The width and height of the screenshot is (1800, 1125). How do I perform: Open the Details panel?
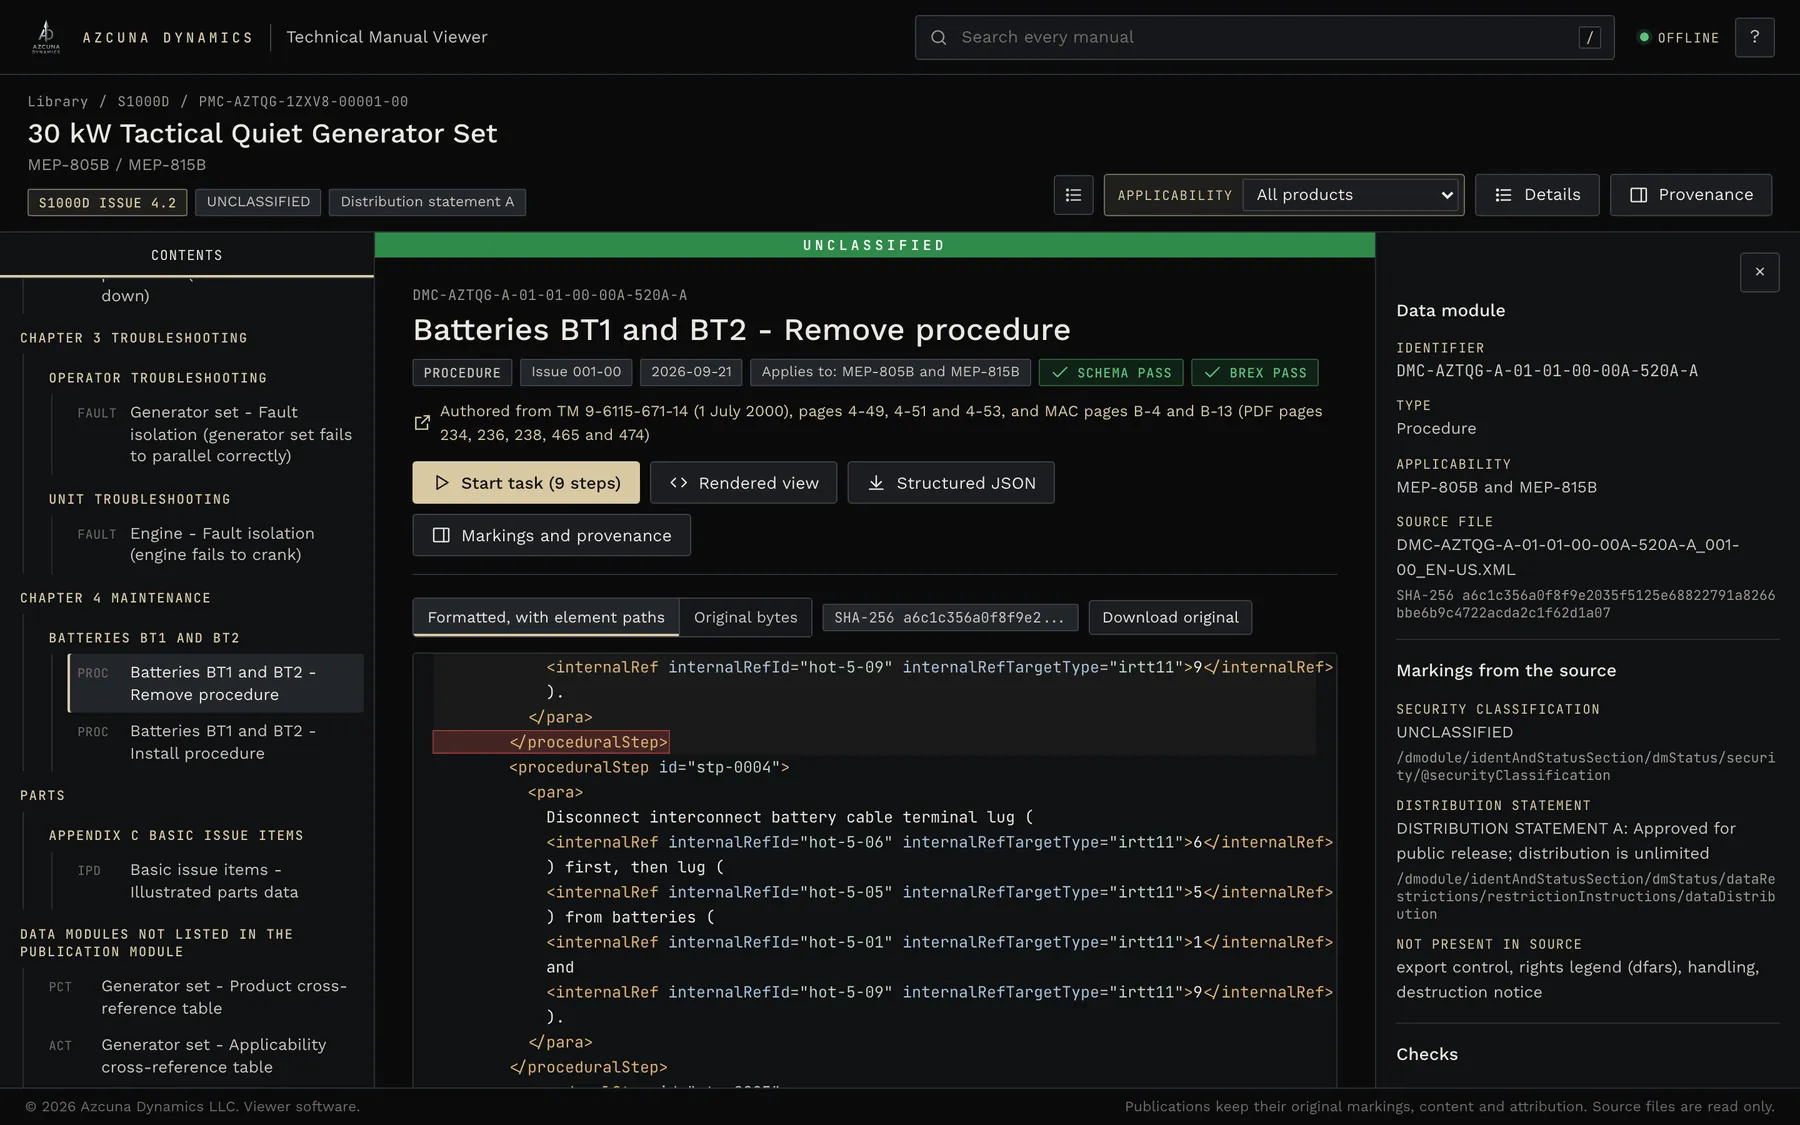(1537, 195)
